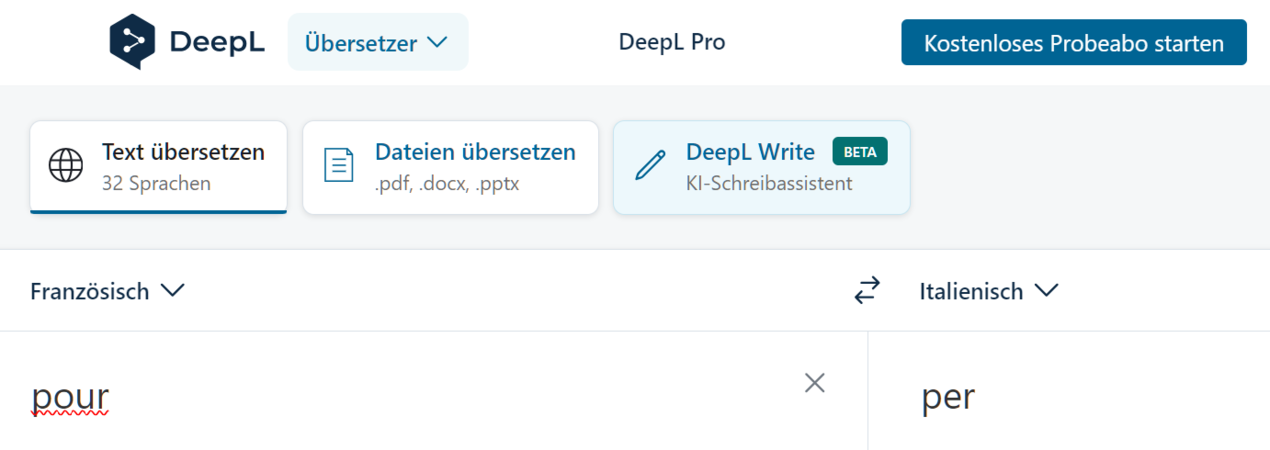Click the 'KI-Schreibassistent' subtitle

(x=769, y=184)
